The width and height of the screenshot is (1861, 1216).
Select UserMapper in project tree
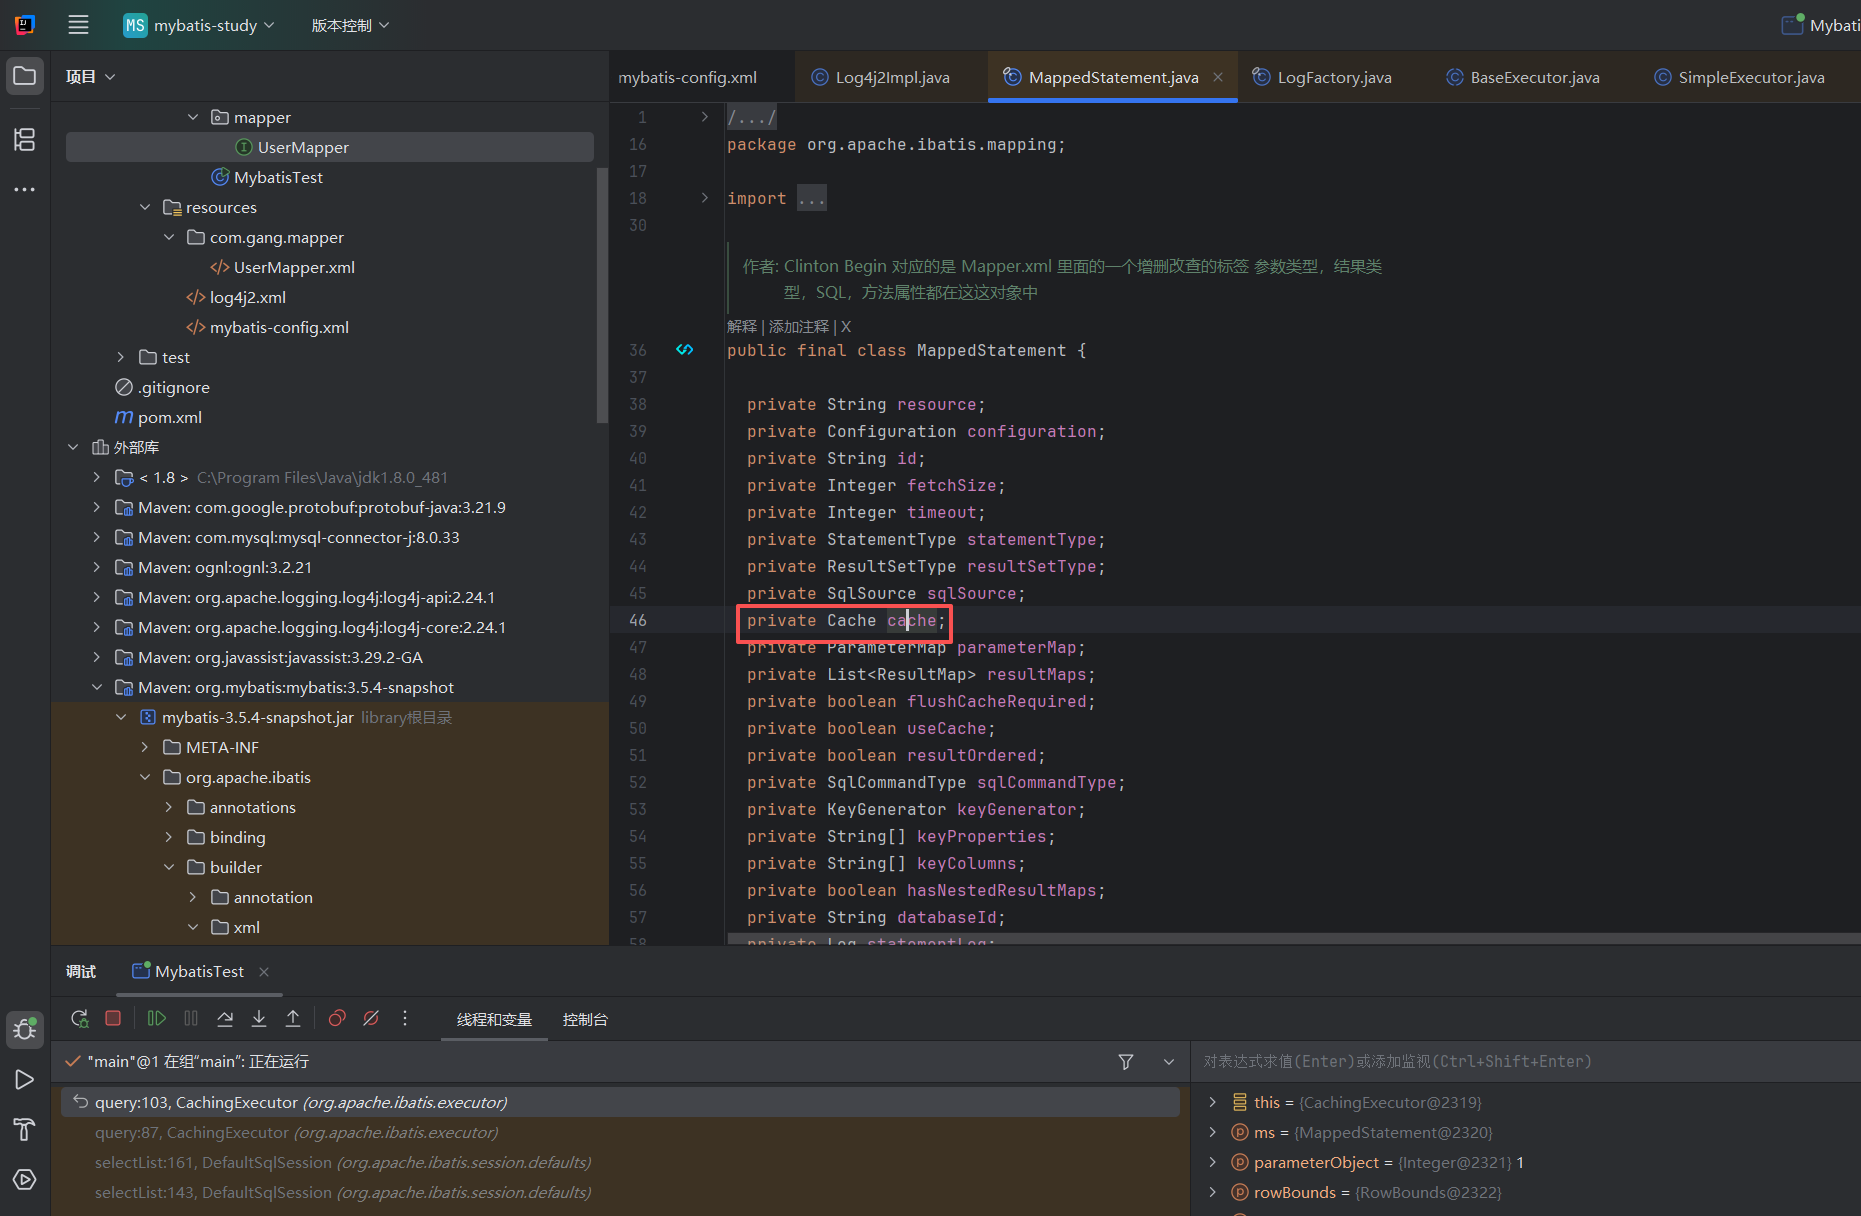(x=330, y=147)
